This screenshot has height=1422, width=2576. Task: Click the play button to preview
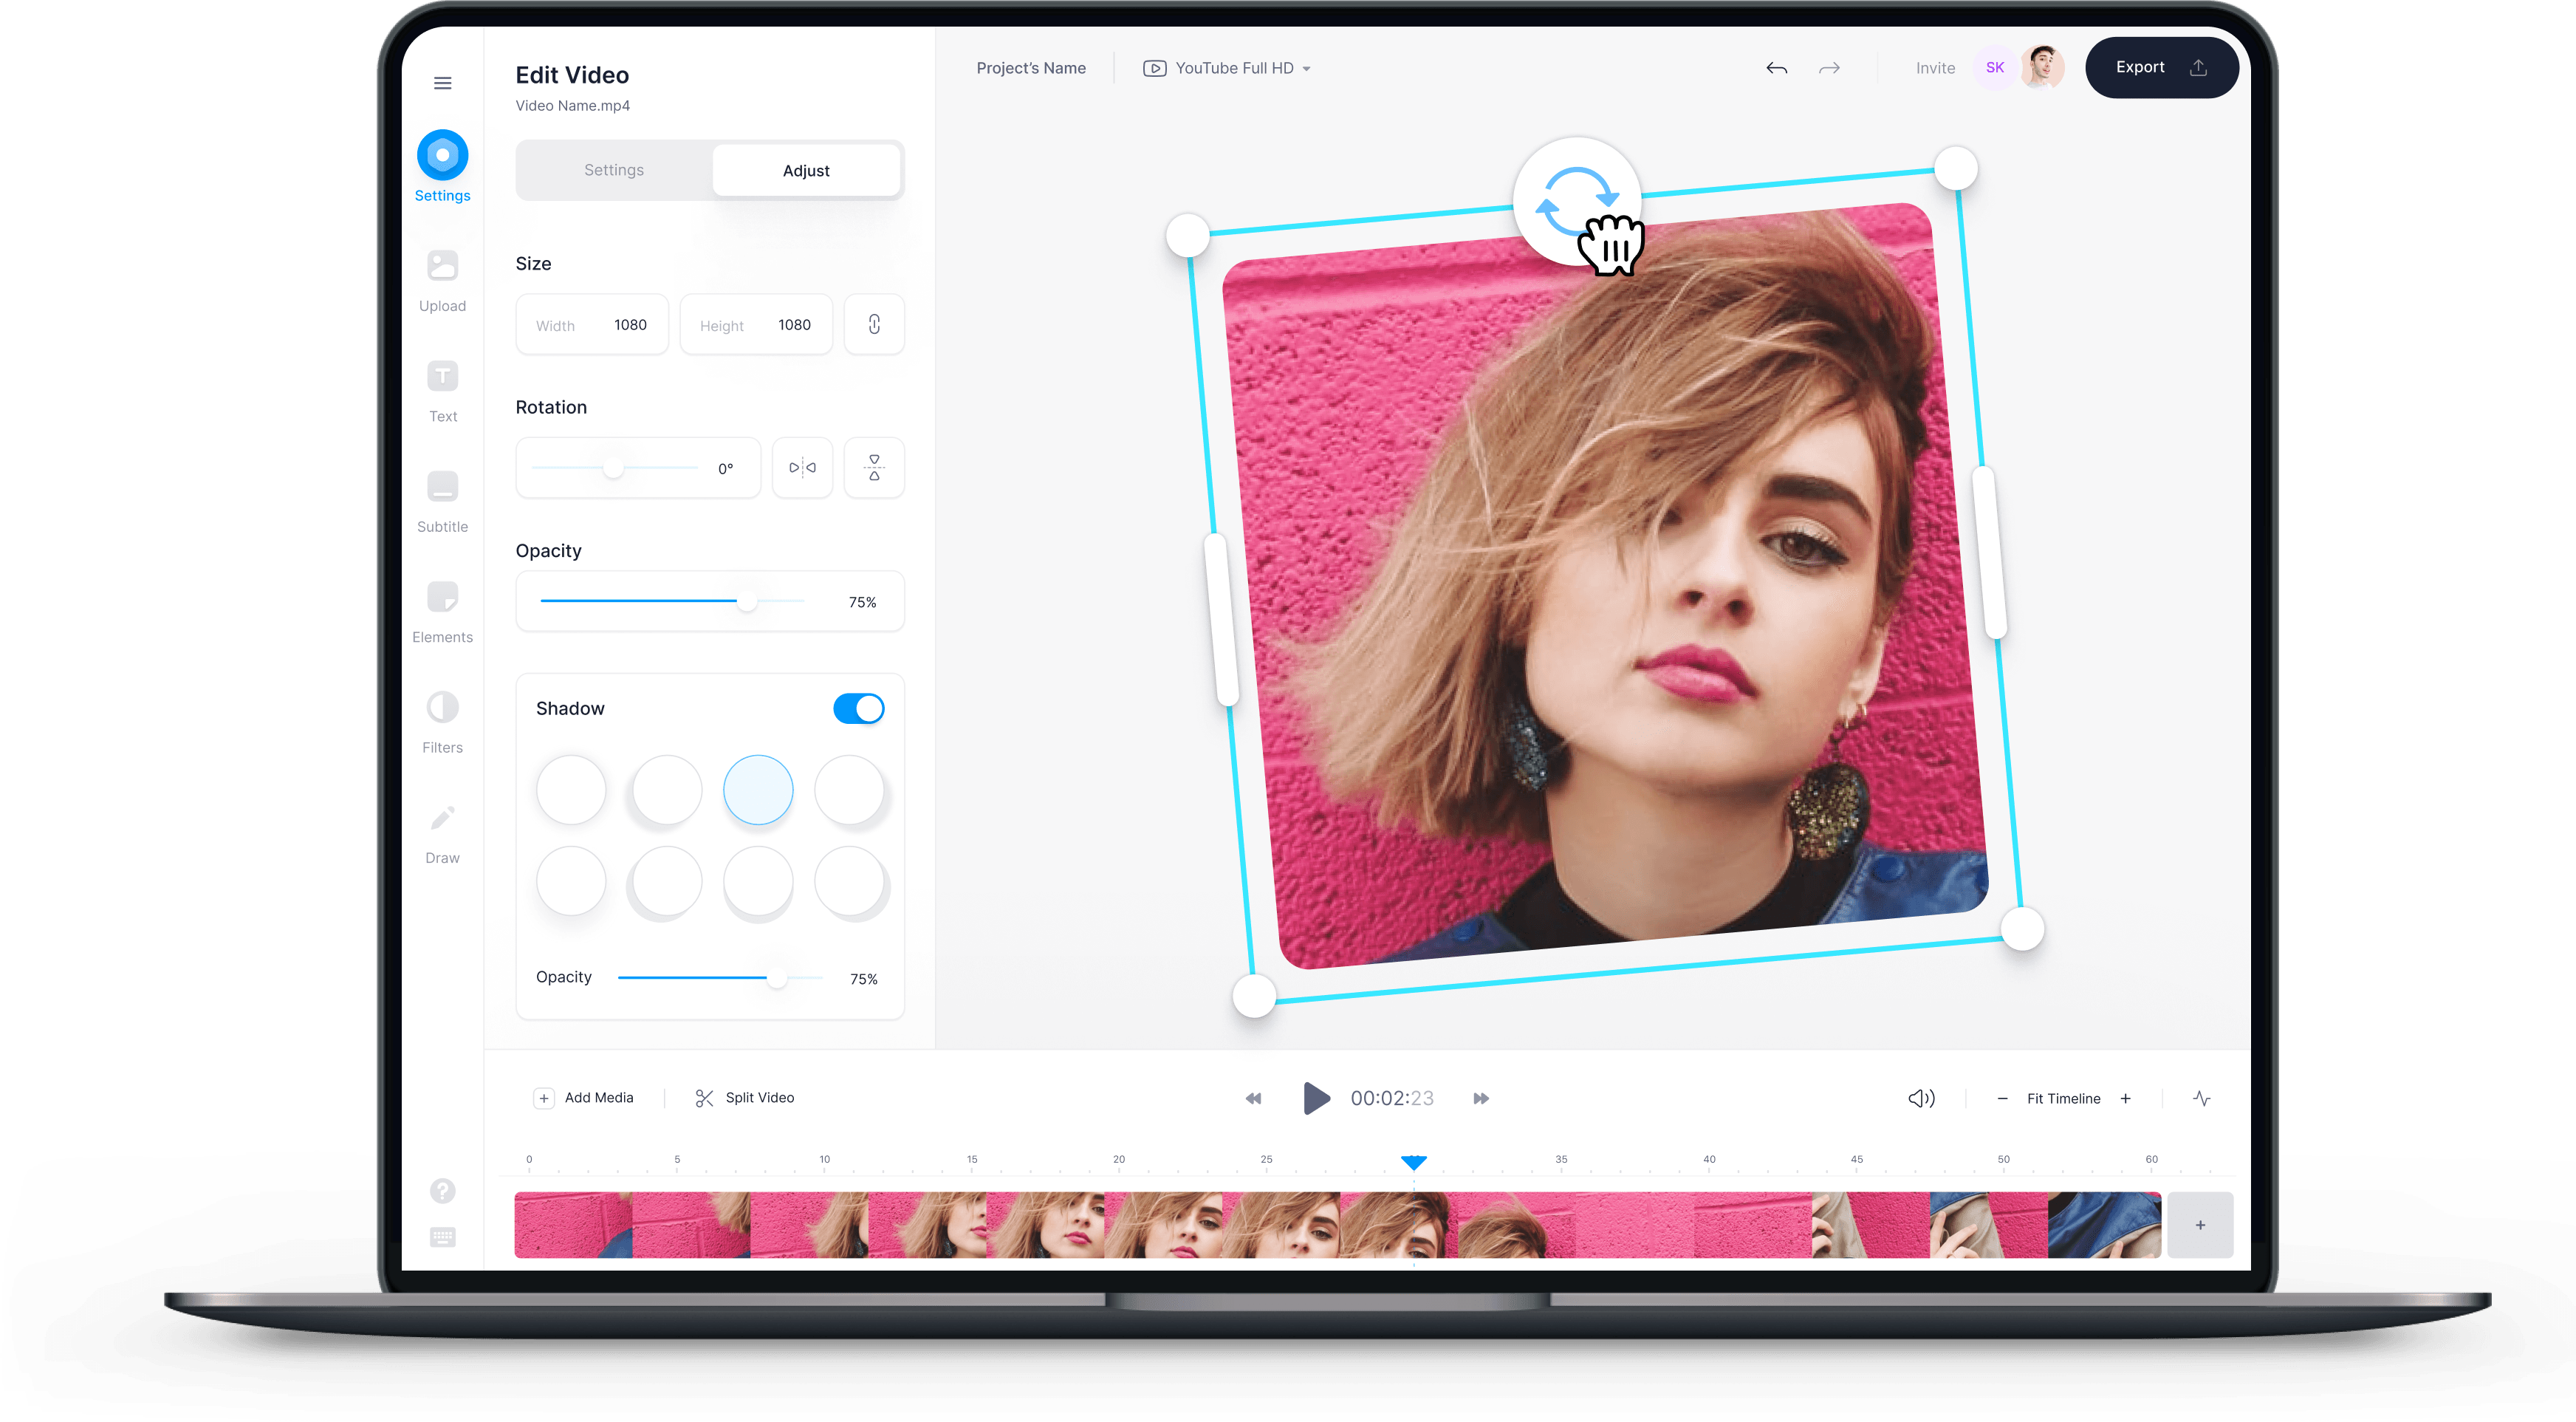1316,1098
